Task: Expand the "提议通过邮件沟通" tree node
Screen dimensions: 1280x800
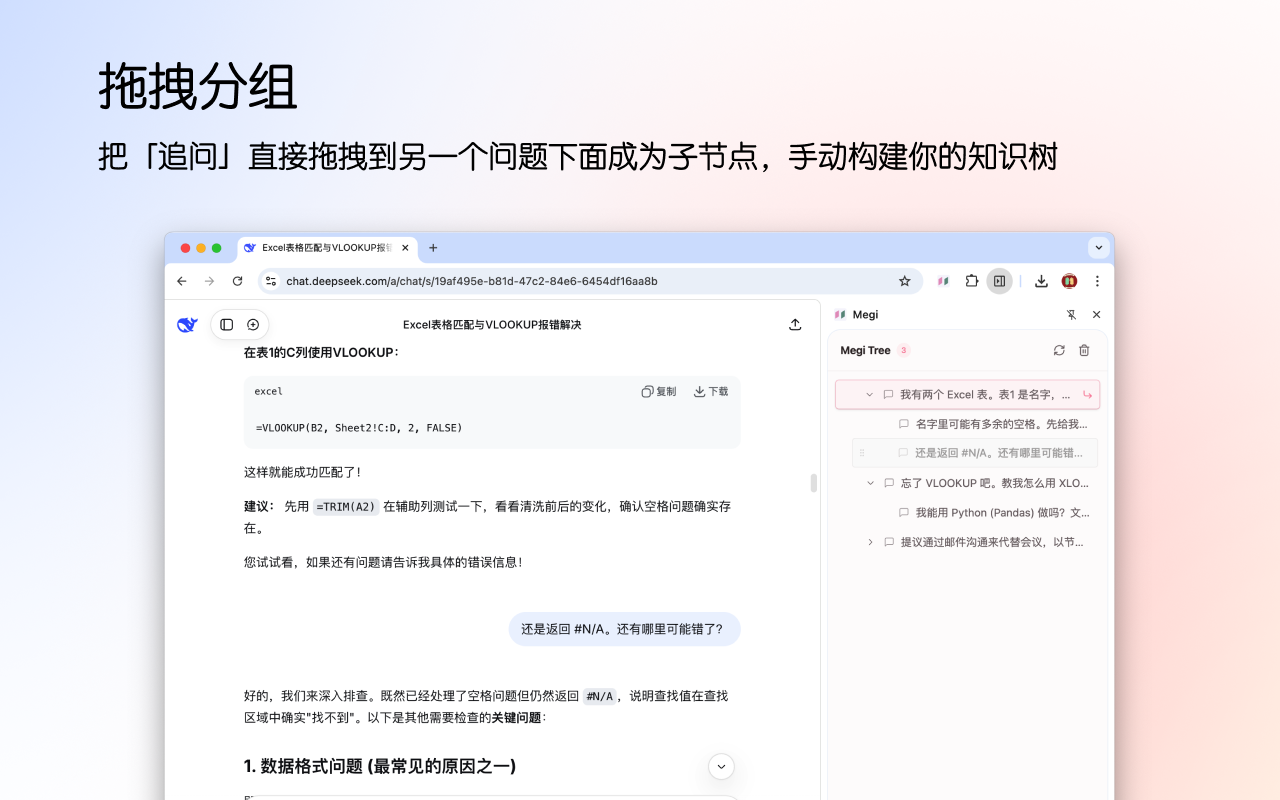Action: click(x=869, y=542)
